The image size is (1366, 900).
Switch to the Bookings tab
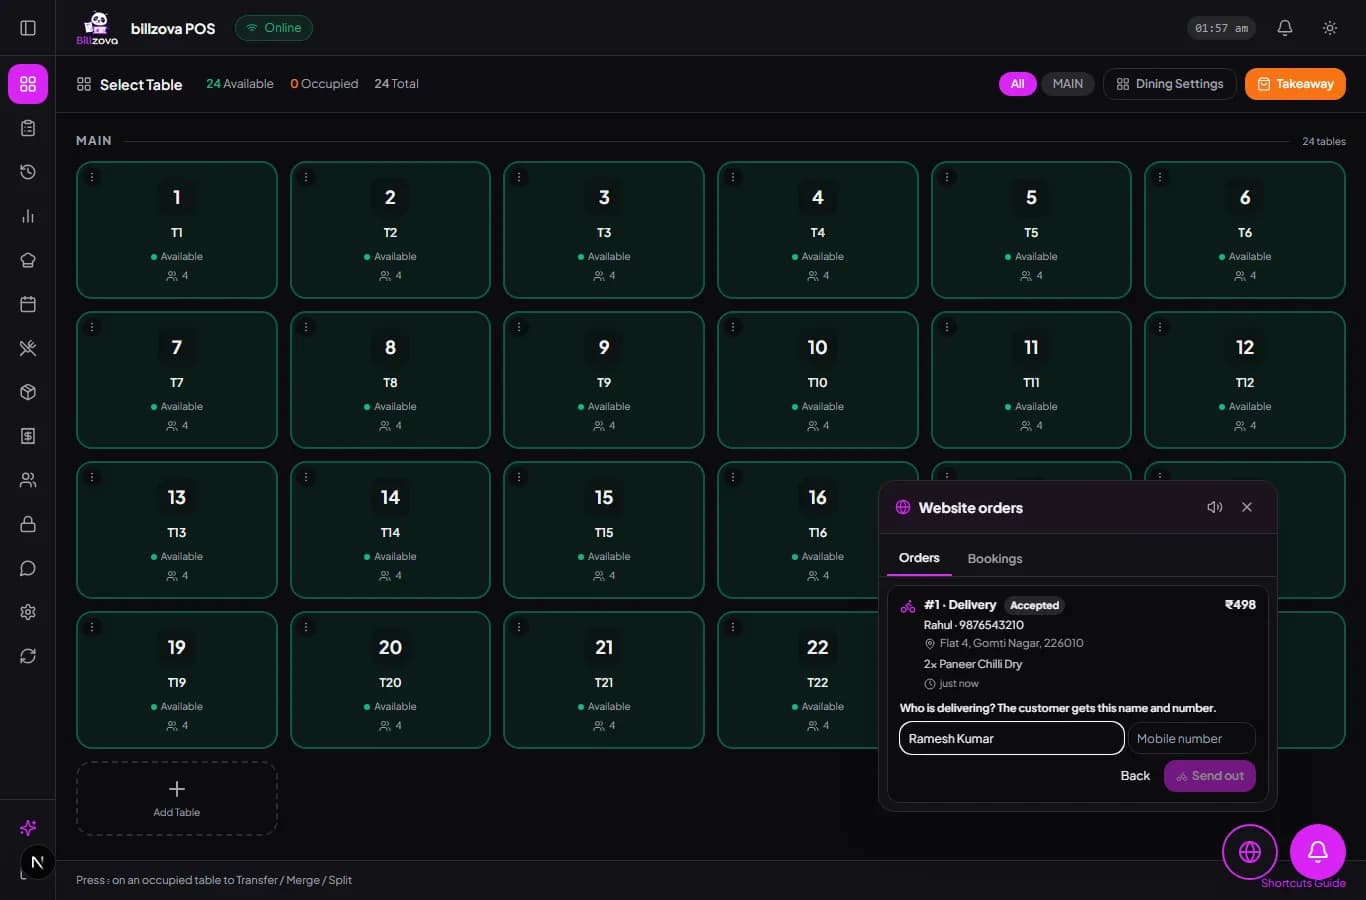995,559
